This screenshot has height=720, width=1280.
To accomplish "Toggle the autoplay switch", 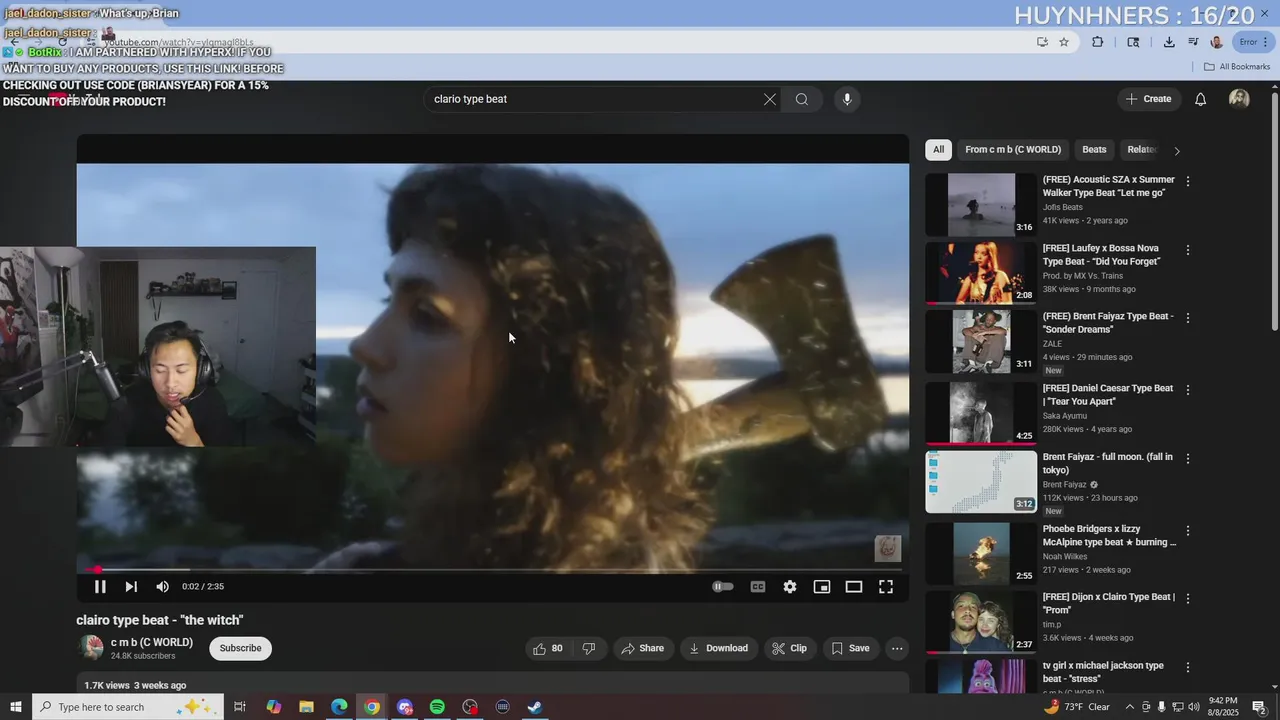I will pyautogui.click(x=723, y=587).
